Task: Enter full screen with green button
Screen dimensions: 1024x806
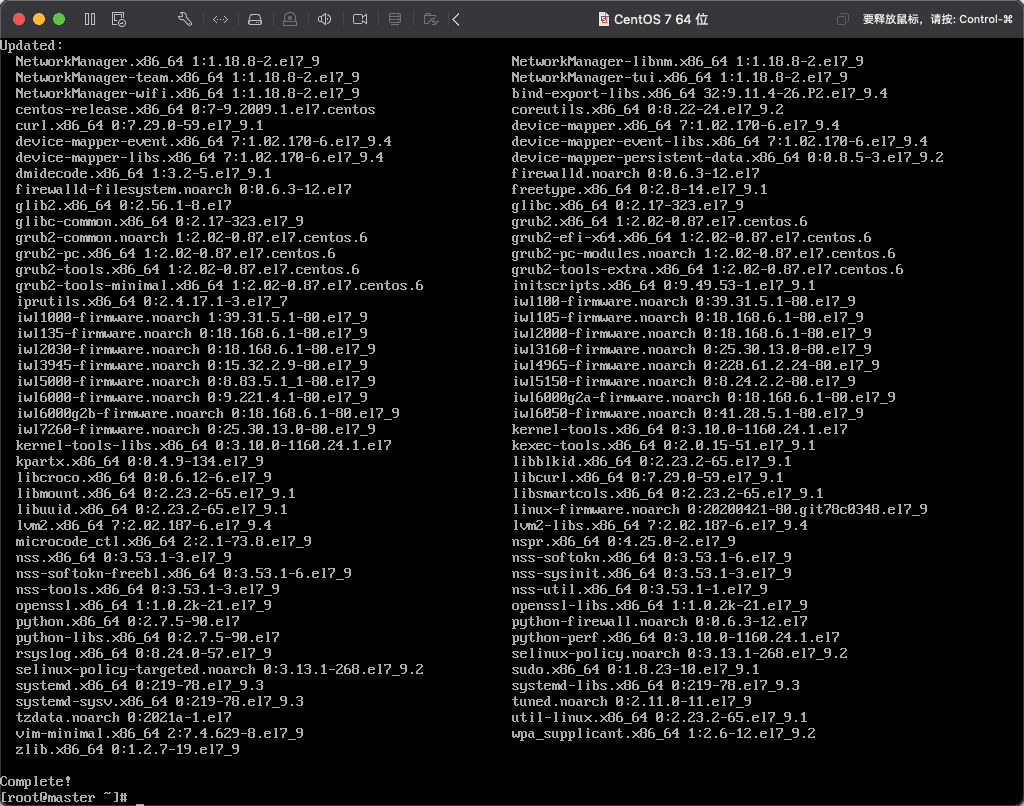Action: pos(59,19)
